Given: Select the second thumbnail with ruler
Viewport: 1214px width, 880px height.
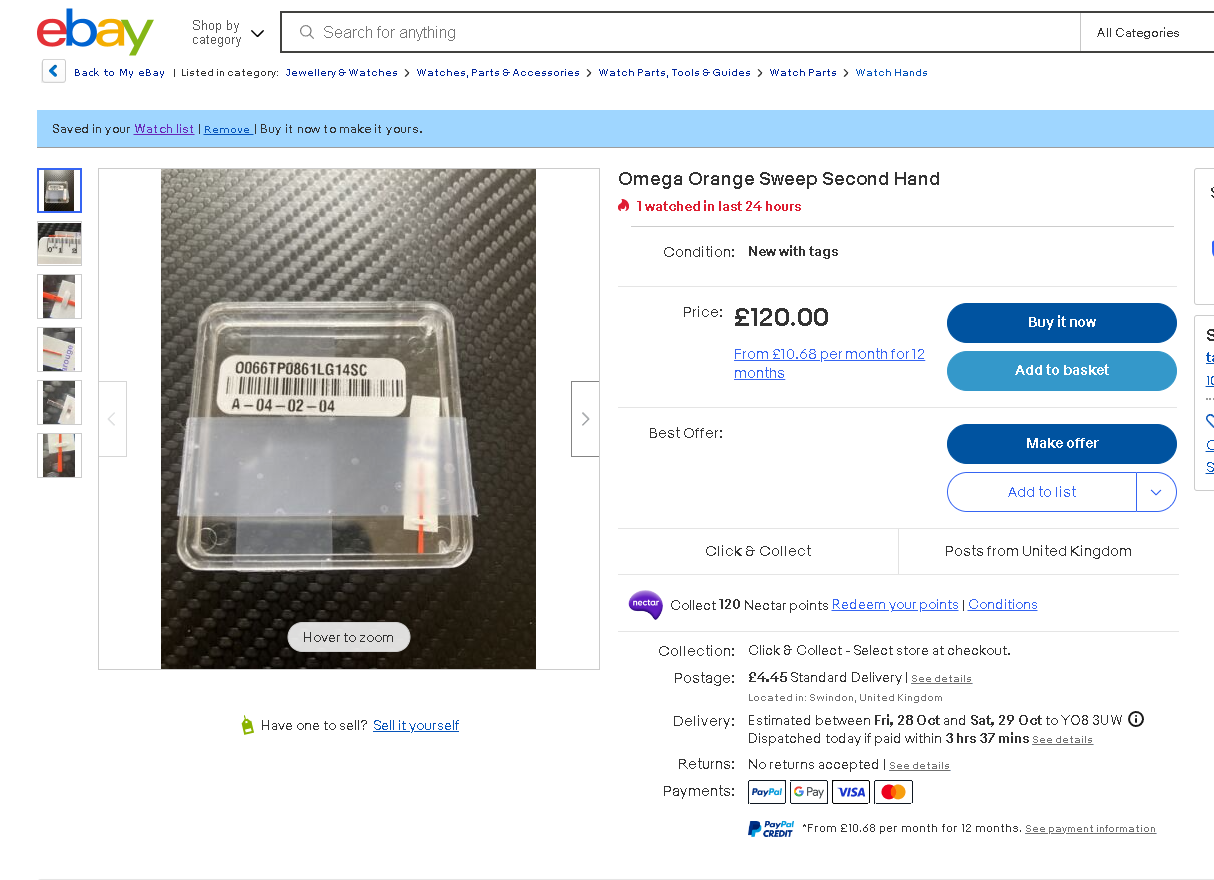Looking at the screenshot, I should coord(59,243).
